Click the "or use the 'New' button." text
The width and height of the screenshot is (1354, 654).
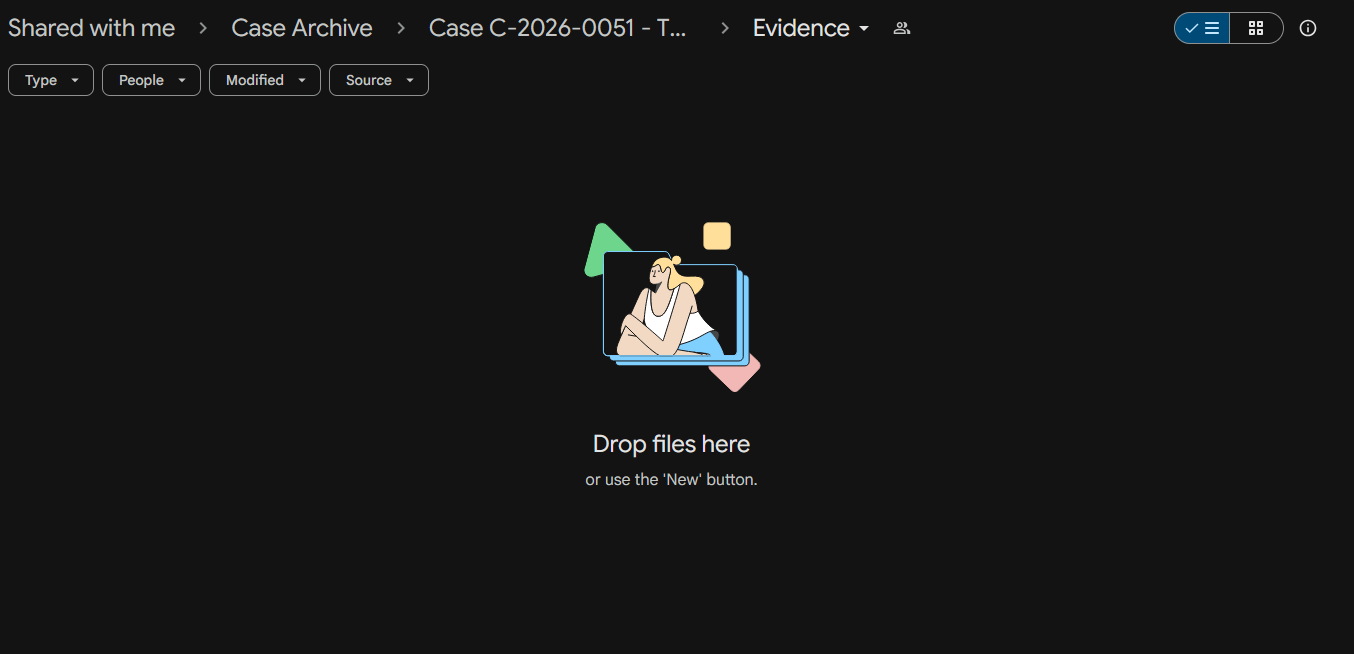[x=672, y=480]
